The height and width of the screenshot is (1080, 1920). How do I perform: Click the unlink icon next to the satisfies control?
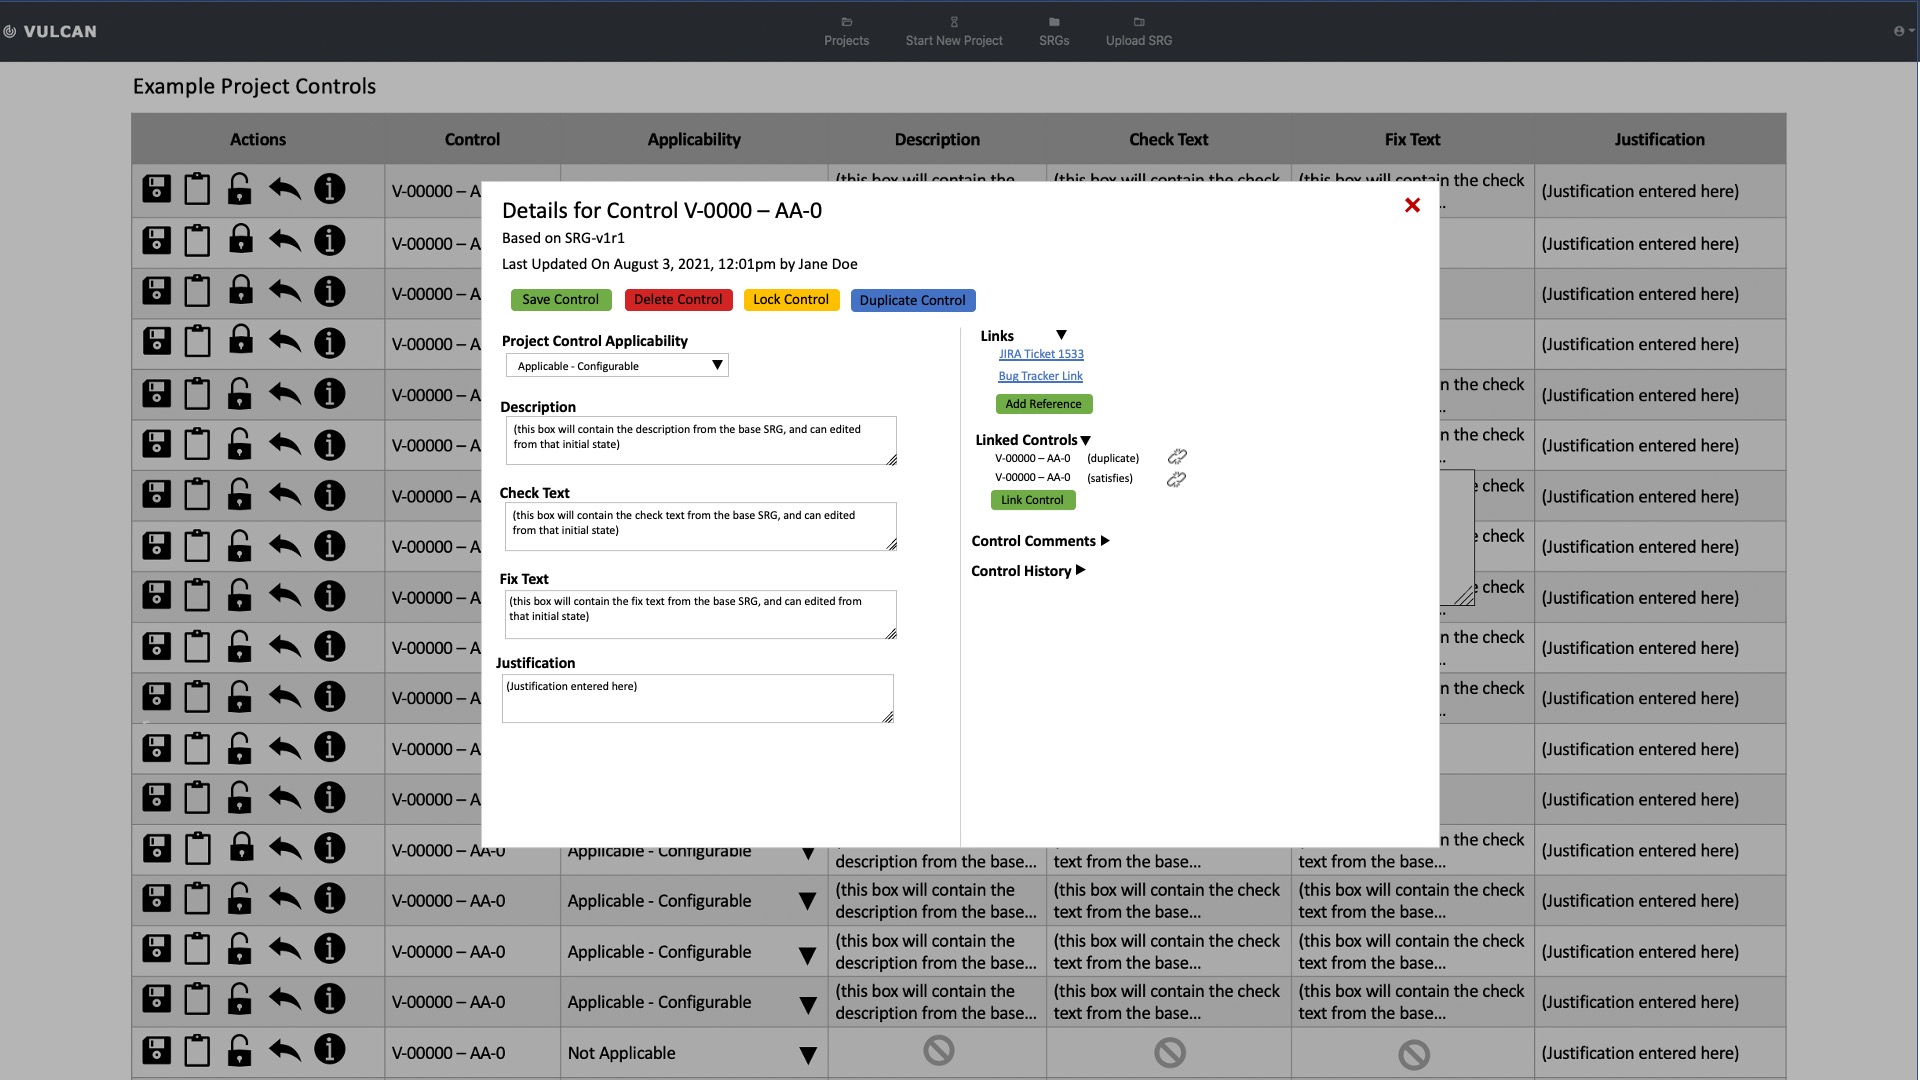(x=1175, y=479)
